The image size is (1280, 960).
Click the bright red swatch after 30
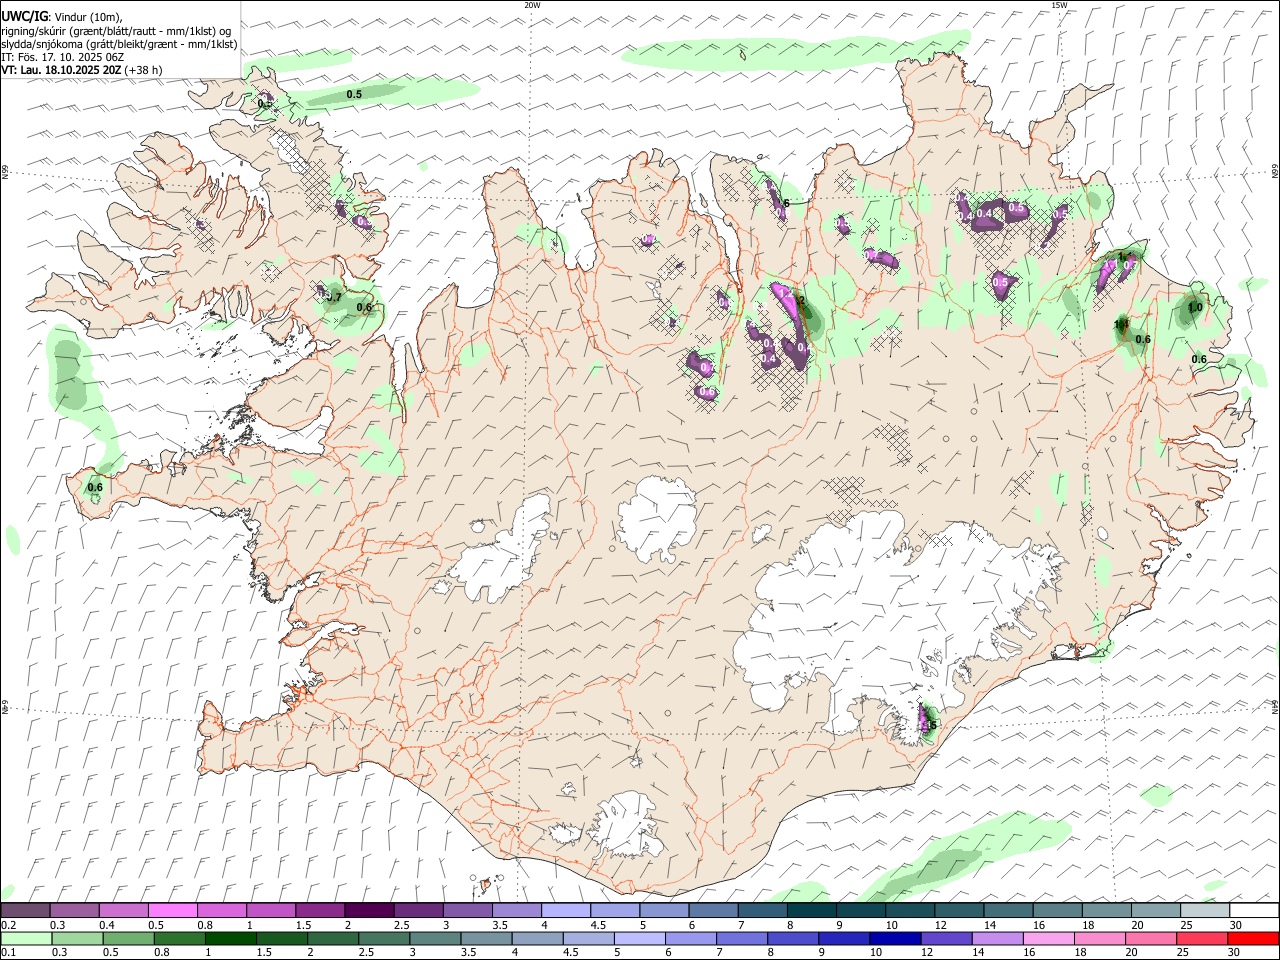click(x=1253, y=938)
